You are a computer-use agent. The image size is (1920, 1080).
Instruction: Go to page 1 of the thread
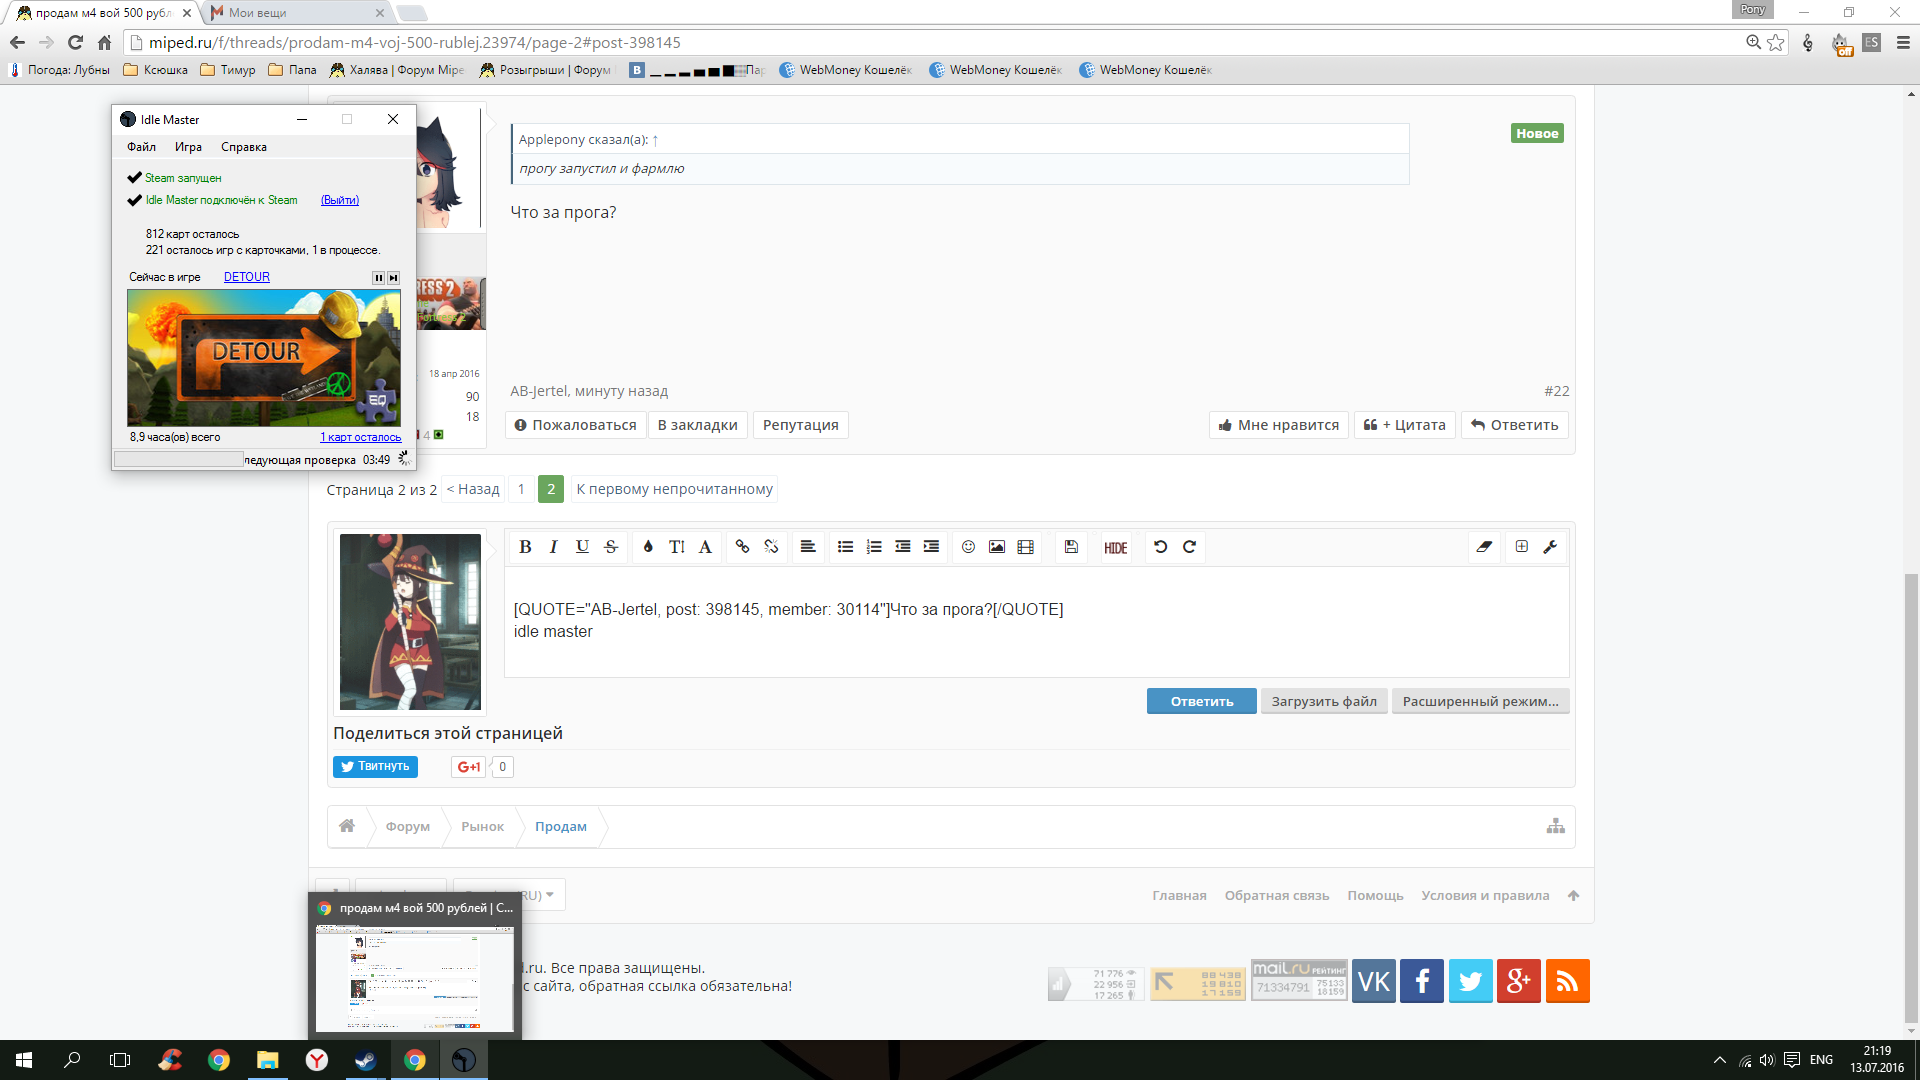tap(521, 489)
